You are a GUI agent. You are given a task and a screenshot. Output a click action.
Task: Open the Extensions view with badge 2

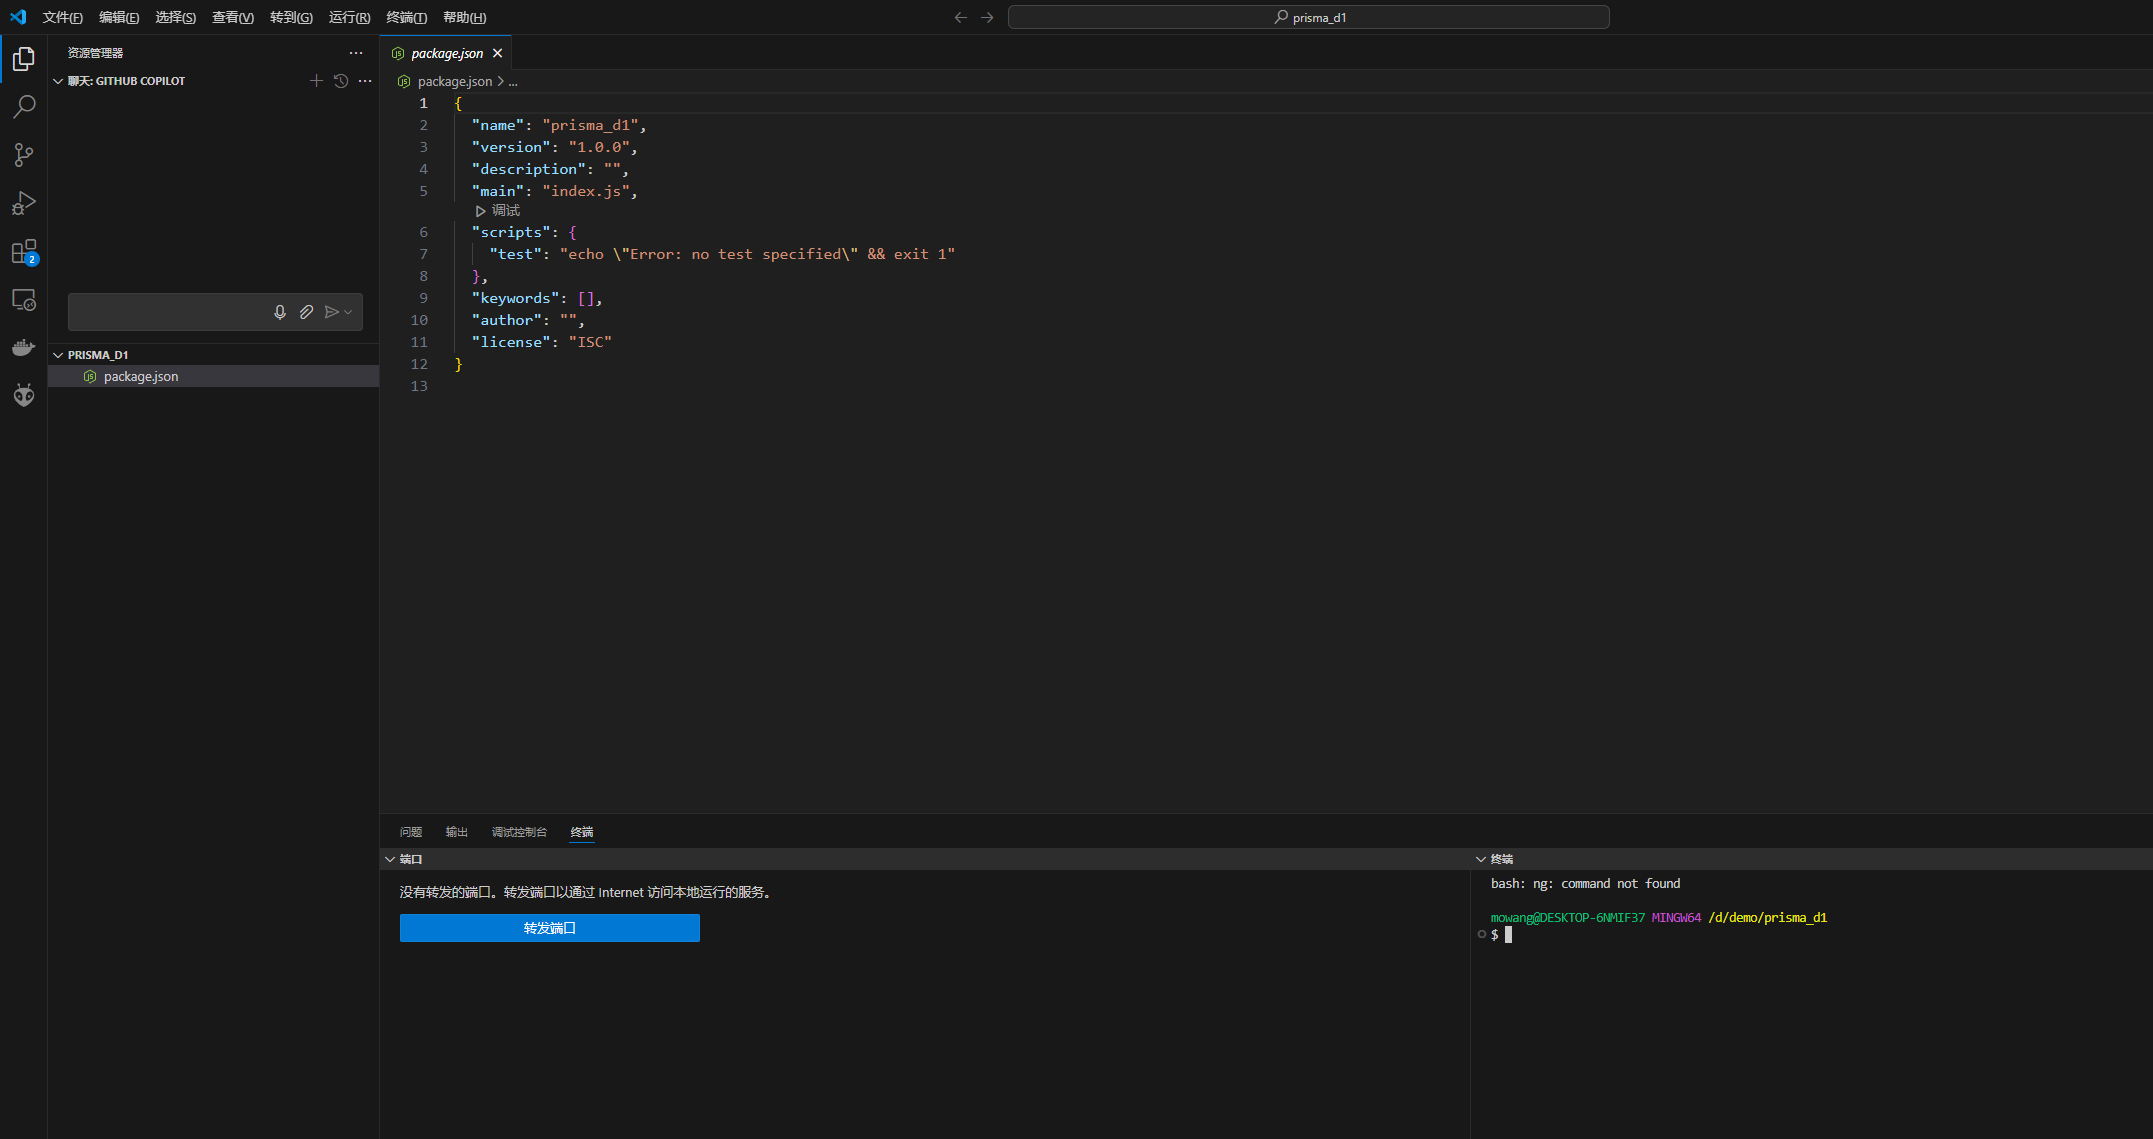click(x=24, y=251)
